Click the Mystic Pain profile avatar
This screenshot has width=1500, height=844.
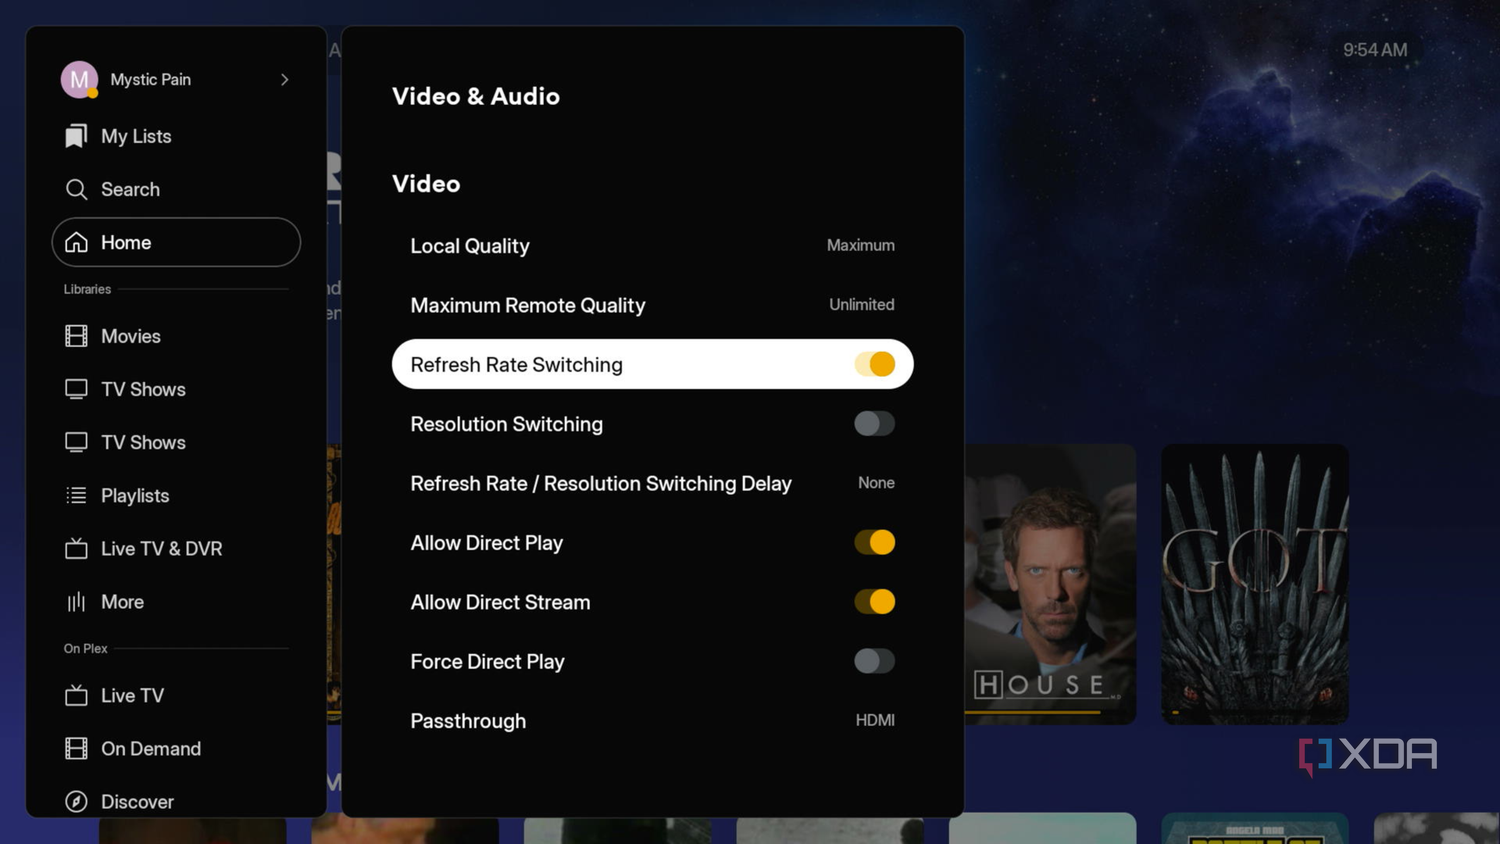point(79,80)
